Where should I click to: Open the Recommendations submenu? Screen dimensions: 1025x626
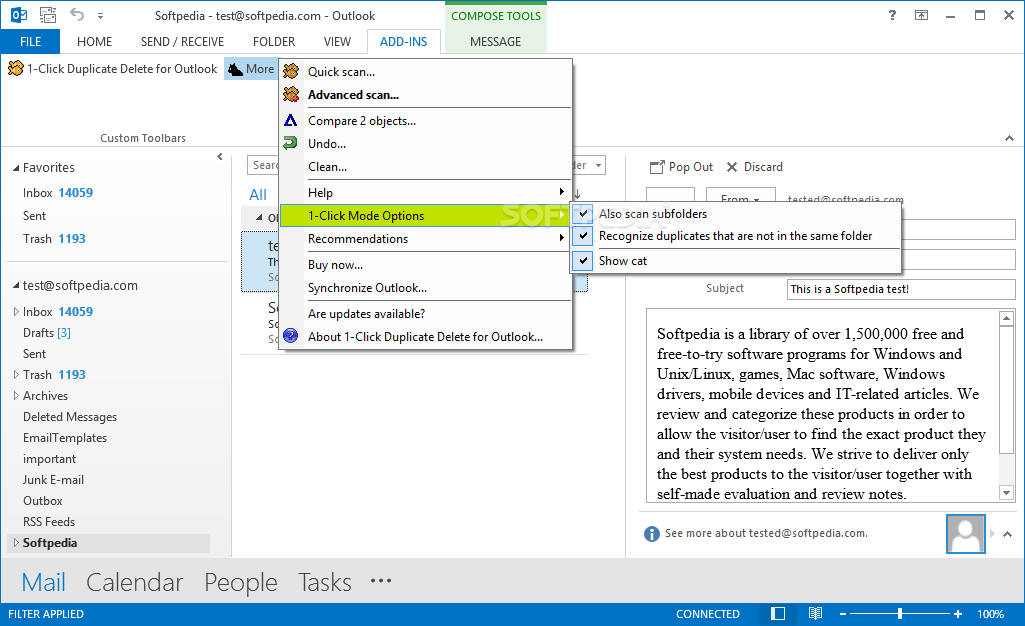pyautogui.click(x=426, y=239)
